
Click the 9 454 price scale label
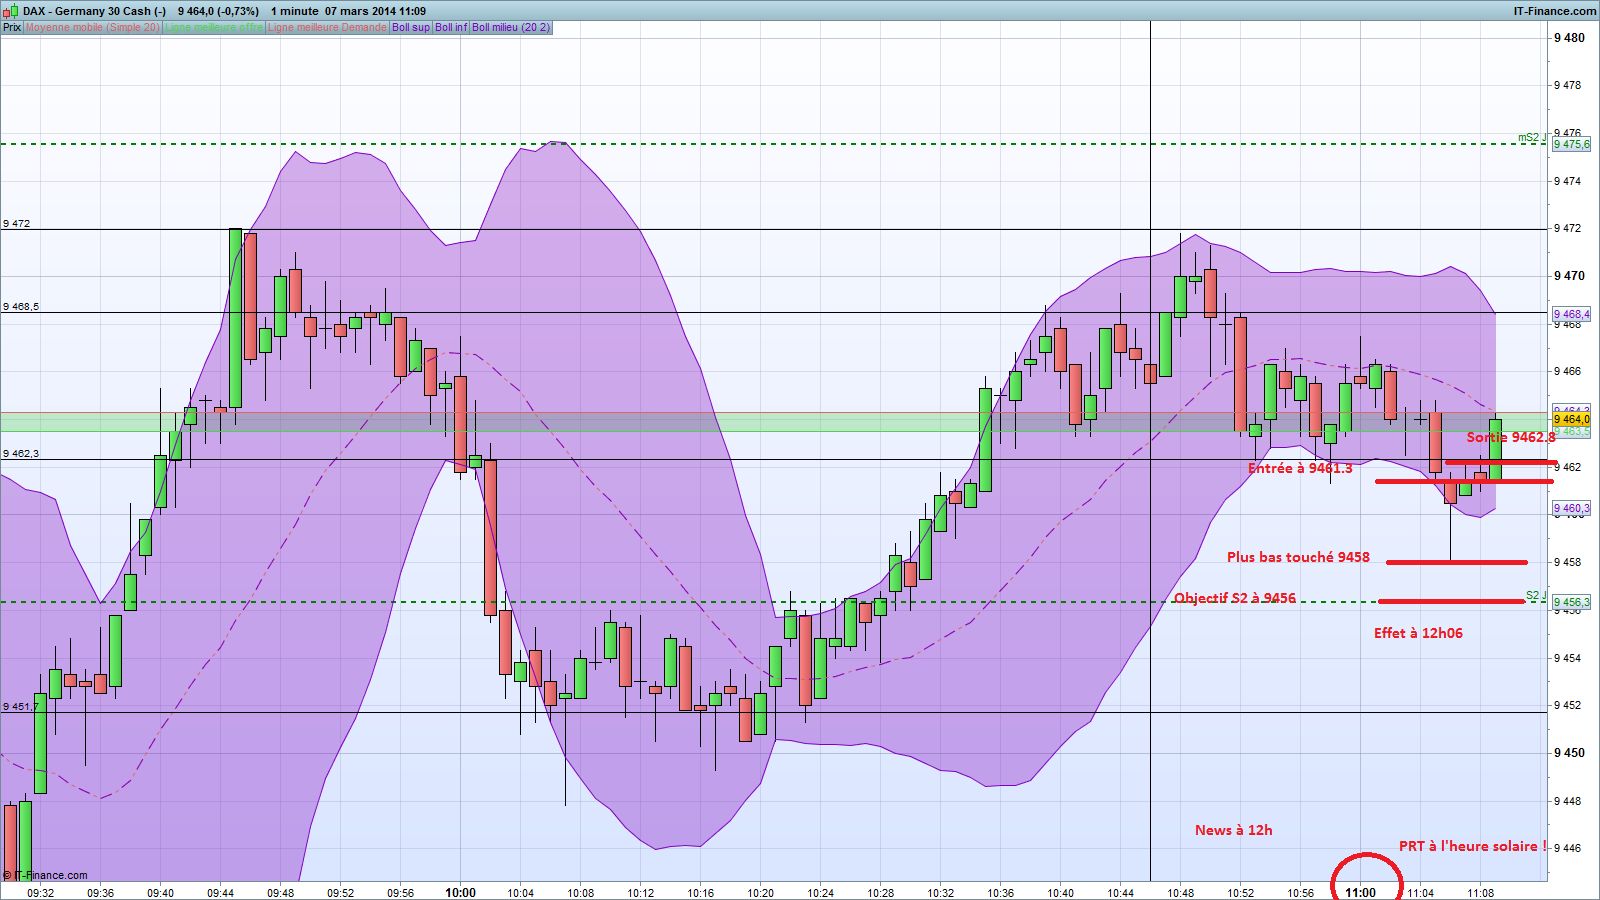[1568, 658]
